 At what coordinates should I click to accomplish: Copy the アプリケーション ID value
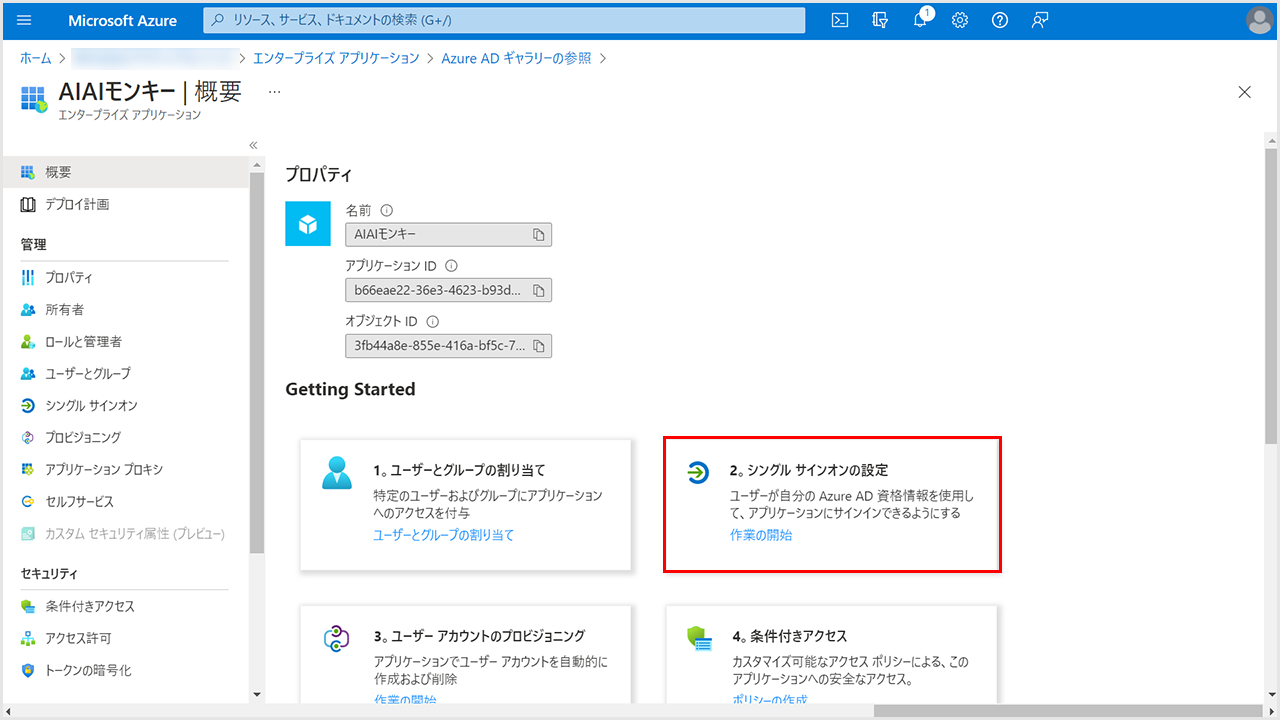pyautogui.click(x=538, y=290)
